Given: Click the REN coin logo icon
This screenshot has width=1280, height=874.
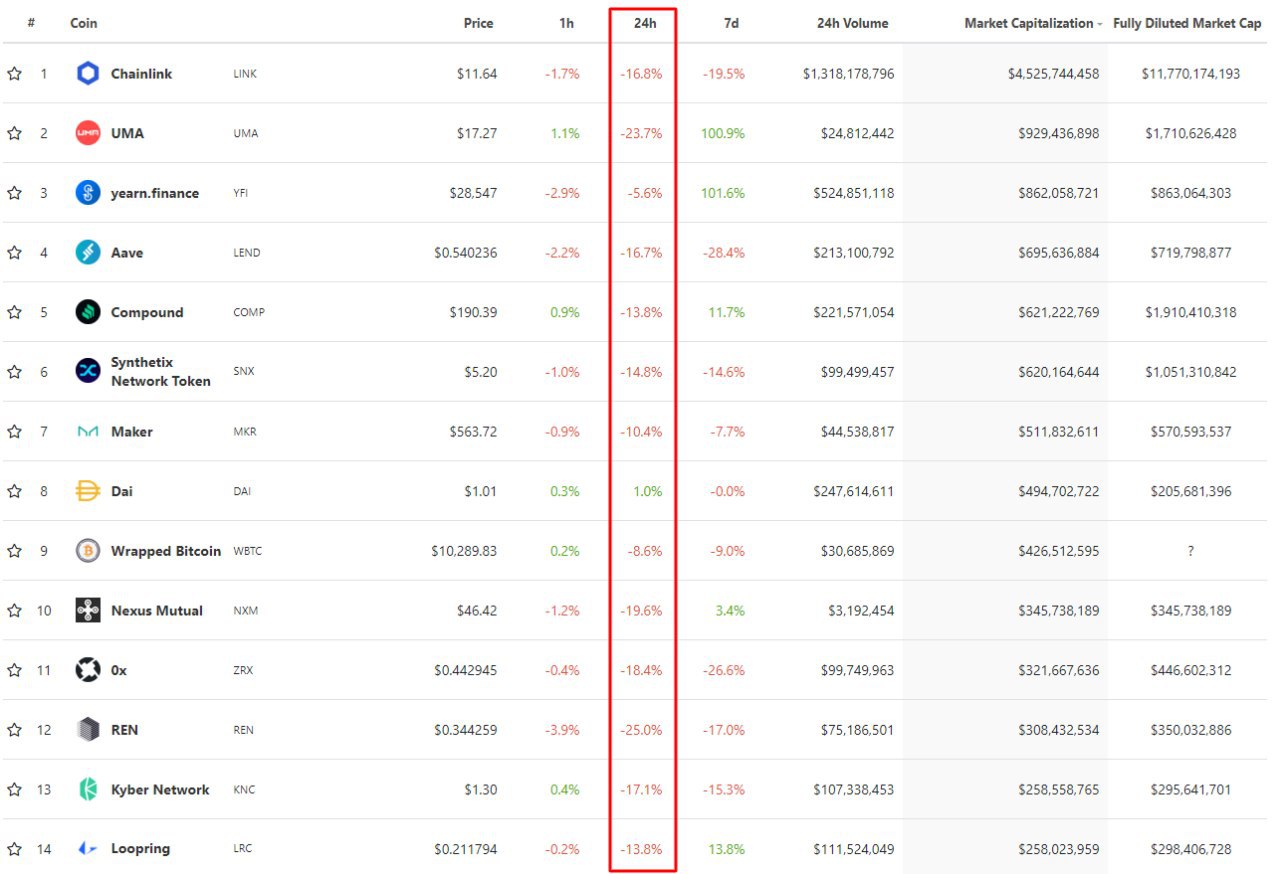Looking at the screenshot, I should tap(88, 730).
